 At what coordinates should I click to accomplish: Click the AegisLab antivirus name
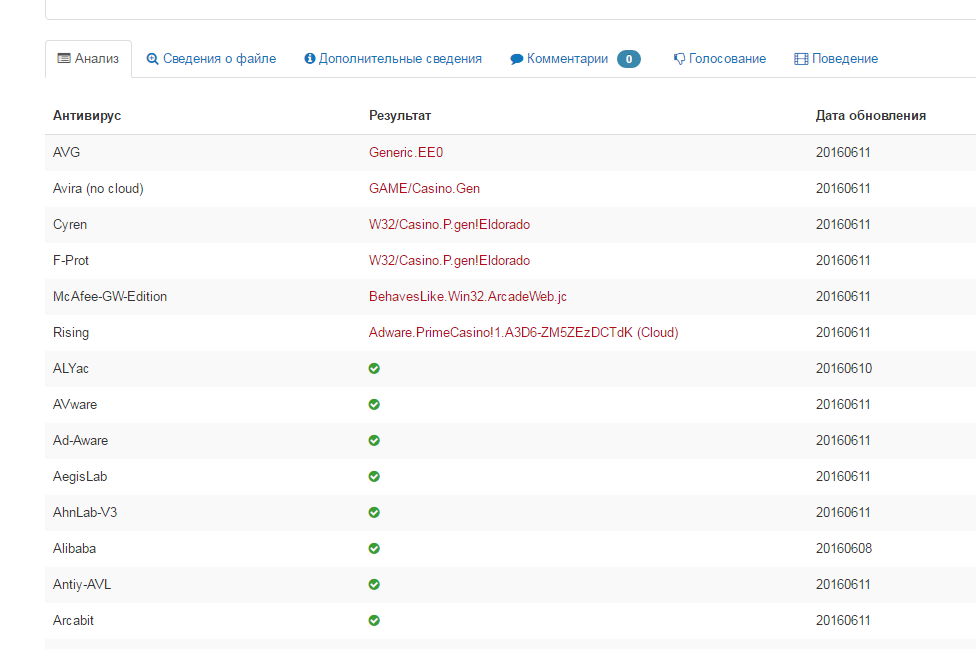(x=80, y=477)
